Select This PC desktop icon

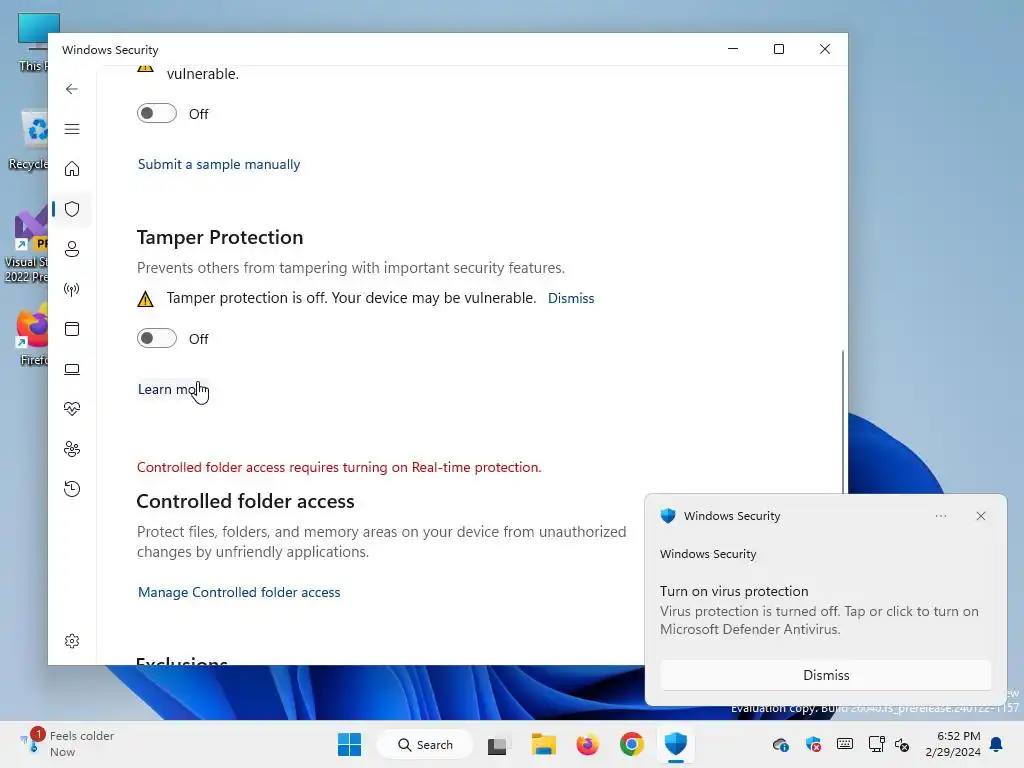[33, 42]
